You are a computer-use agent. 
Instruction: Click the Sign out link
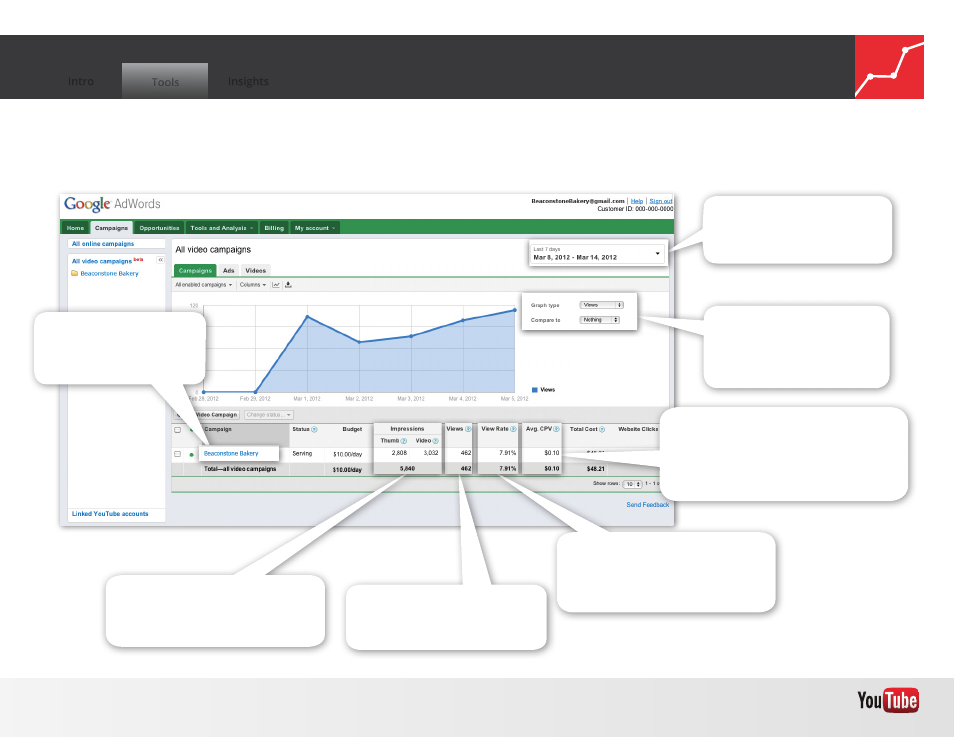click(x=661, y=201)
